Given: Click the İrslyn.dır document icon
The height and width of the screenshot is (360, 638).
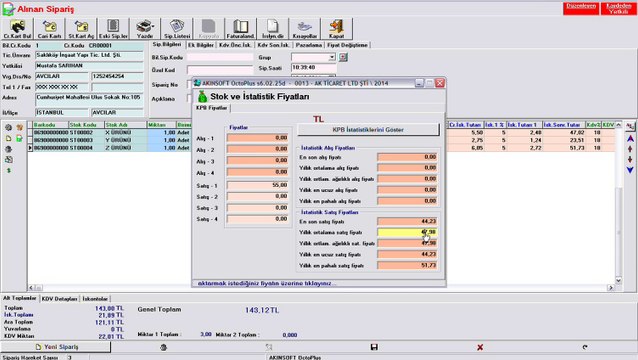Looking at the screenshot, I should pyautogui.click(x=273, y=28).
